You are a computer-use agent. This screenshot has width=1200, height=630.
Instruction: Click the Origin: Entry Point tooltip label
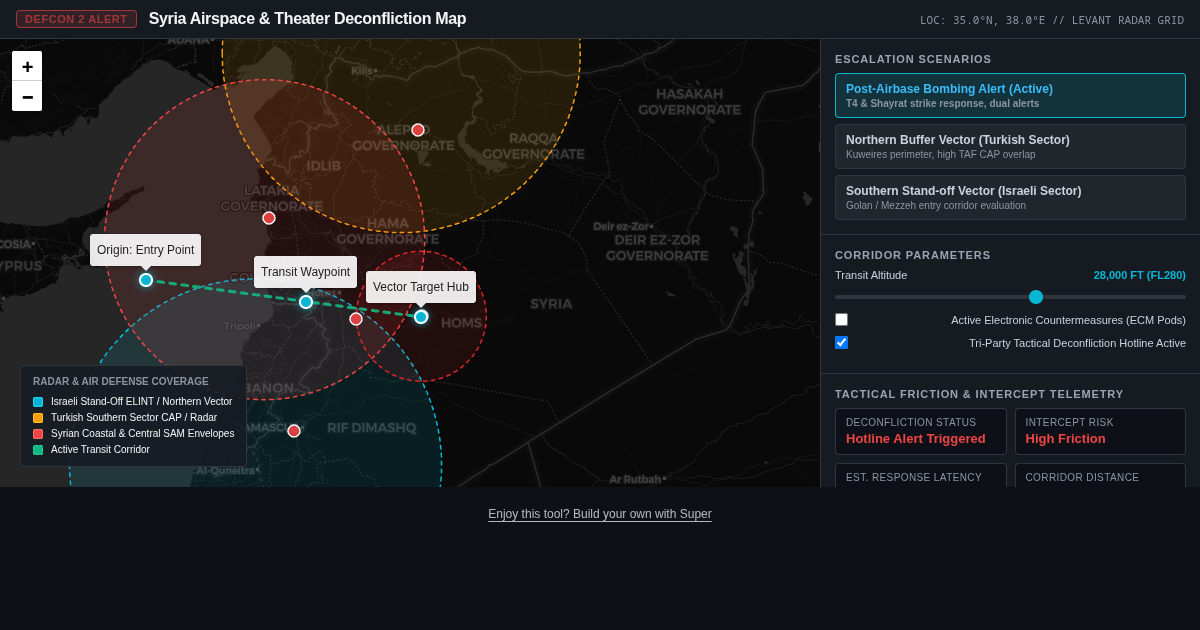click(146, 250)
